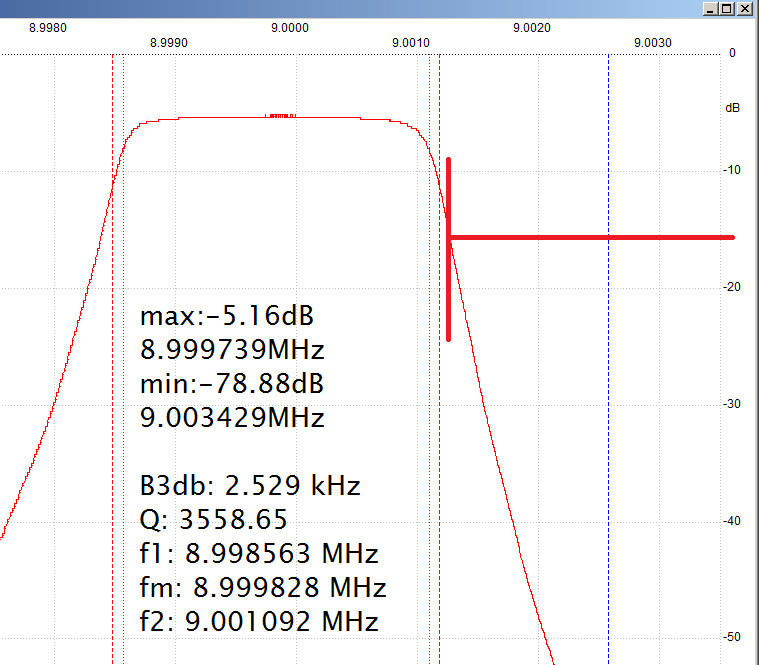This screenshot has height=665, width=759.
Task: Click the fm: 8.999828 MHz value
Action: click(x=262, y=587)
